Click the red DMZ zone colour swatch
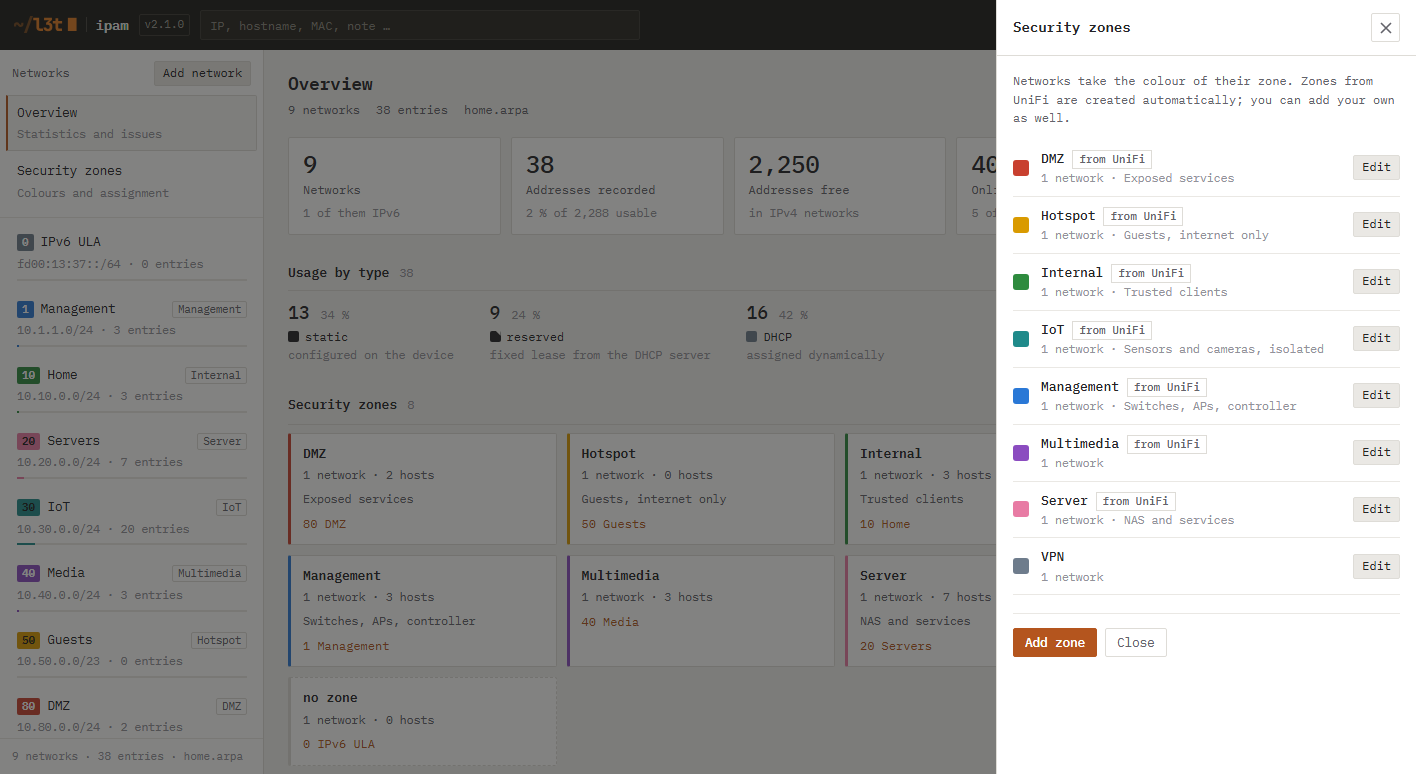 (1021, 168)
